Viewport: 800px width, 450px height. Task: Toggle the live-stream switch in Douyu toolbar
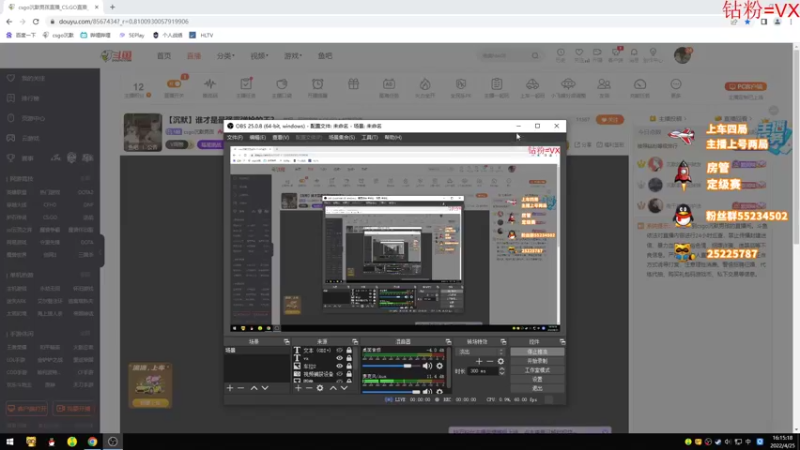pos(174,84)
